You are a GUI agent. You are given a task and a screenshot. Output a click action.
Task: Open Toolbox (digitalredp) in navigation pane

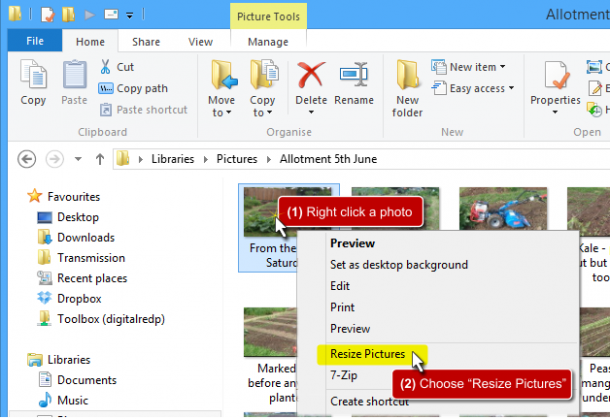tap(111, 319)
